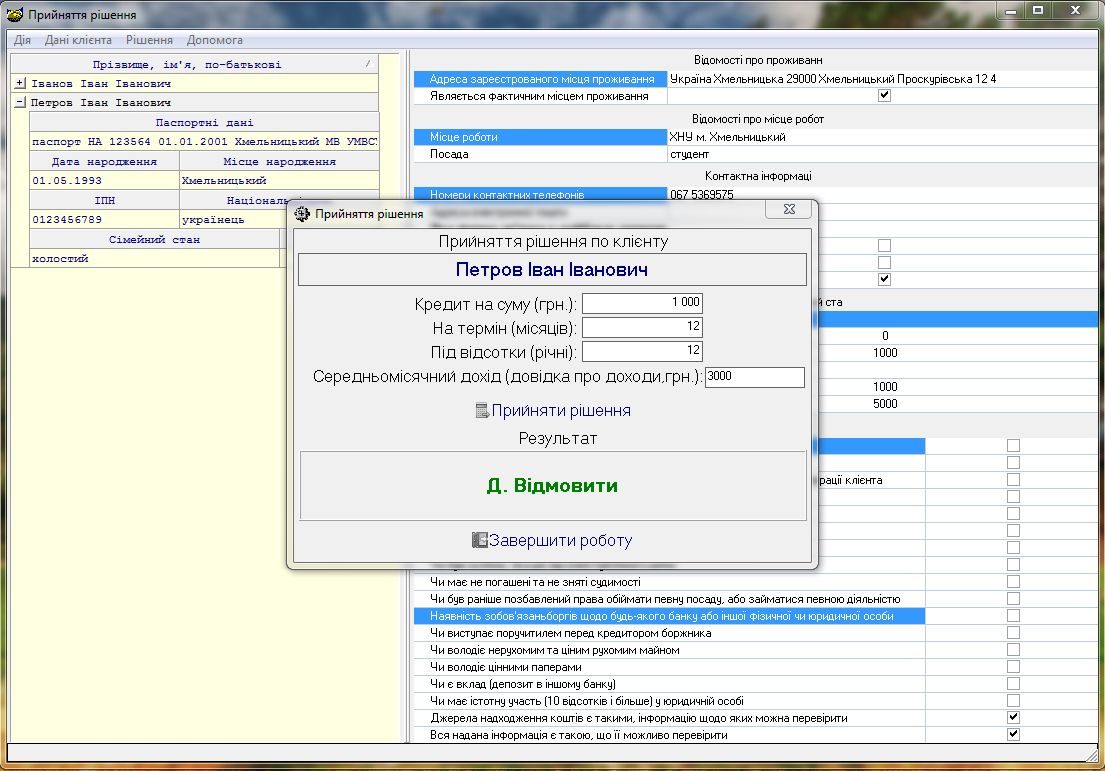The image size is (1105, 771).
Task: Open the Дія menu
Action: (21, 40)
